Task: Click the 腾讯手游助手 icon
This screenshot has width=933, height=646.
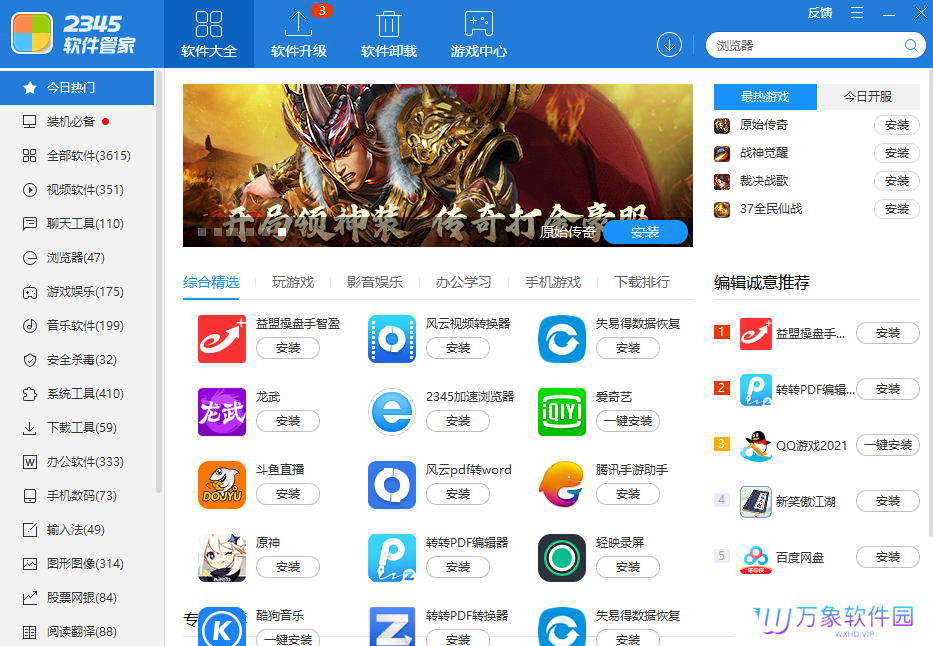Action: point(562,485)
